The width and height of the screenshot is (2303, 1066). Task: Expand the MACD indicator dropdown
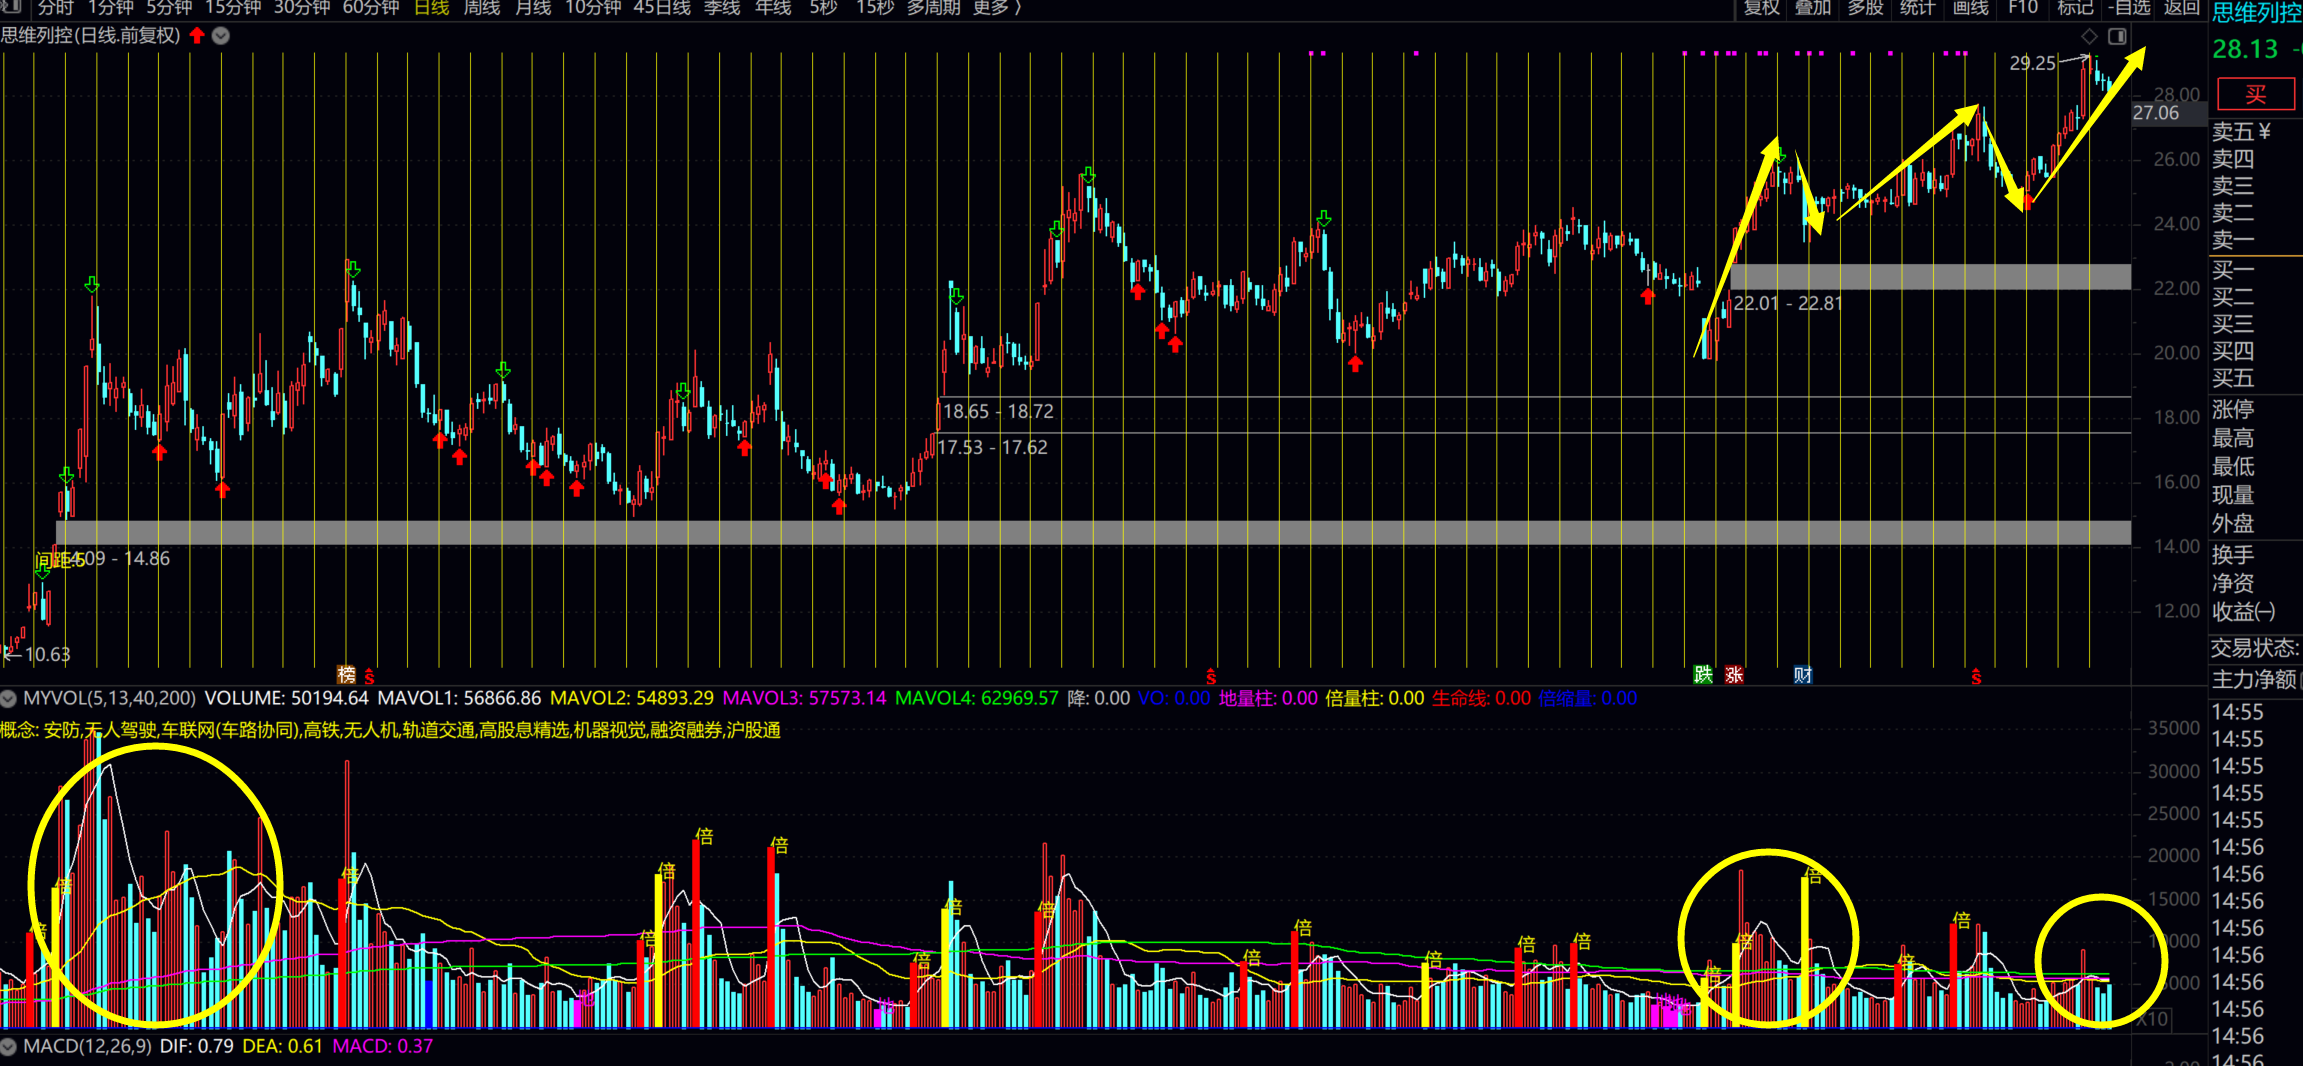point(9,1046)
